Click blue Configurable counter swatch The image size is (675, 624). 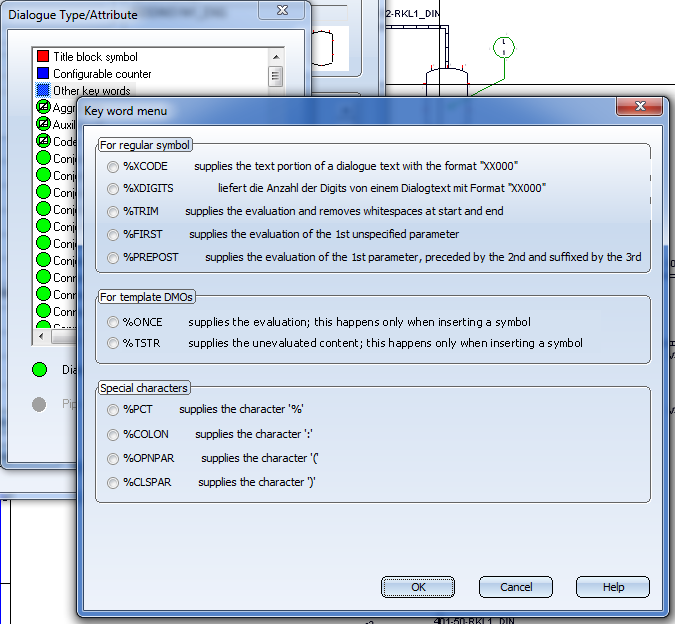pyautogui.click(x=43, y=74)
